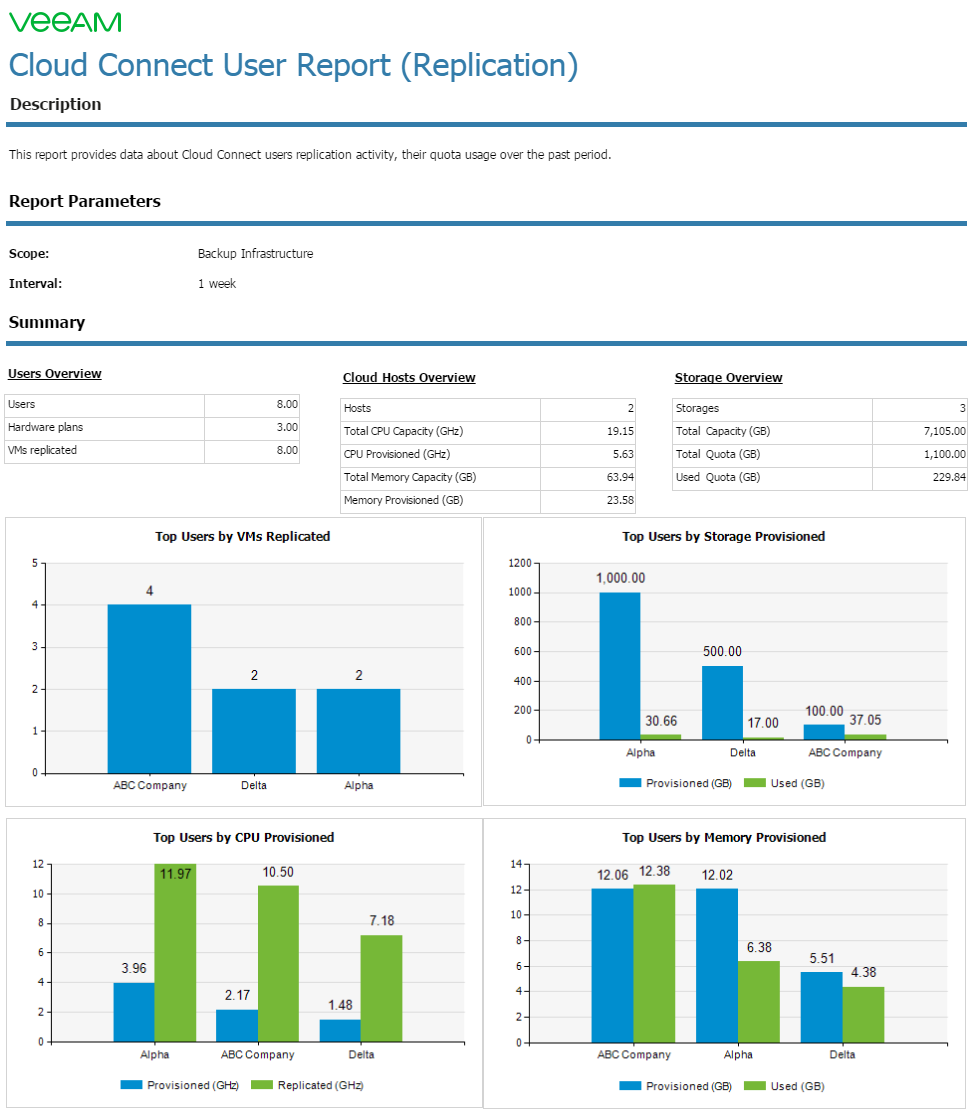This screenshot has width=973, height=1113.
Task: Click the 'Storages' row label
Action: tap(697, 408)
